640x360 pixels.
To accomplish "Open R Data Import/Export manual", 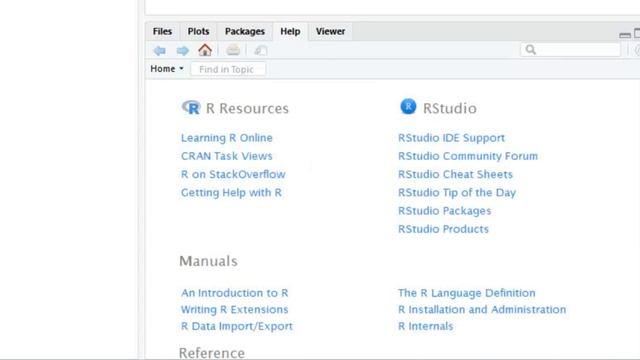I will (x=237, y=326).
